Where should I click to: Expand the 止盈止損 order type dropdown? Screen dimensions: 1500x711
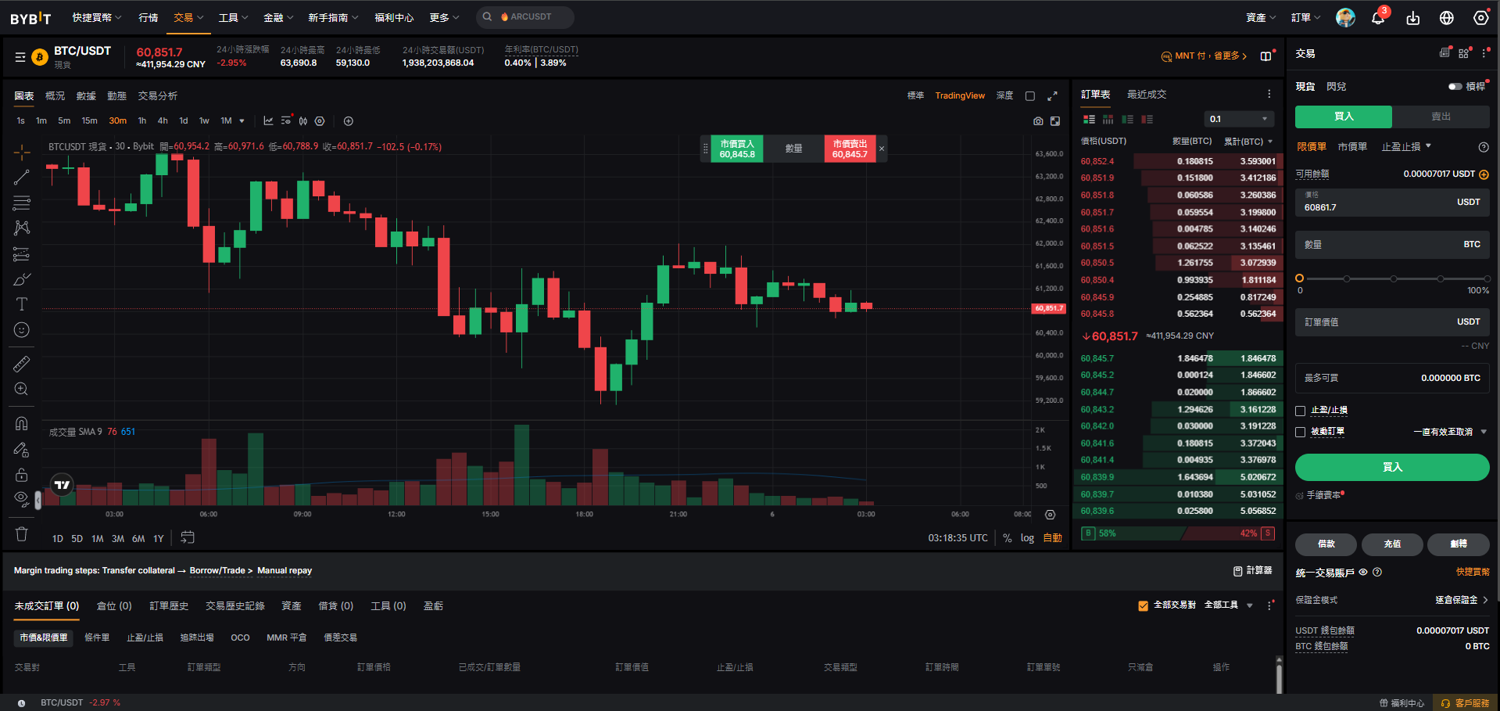click(x=1407, y=147)
